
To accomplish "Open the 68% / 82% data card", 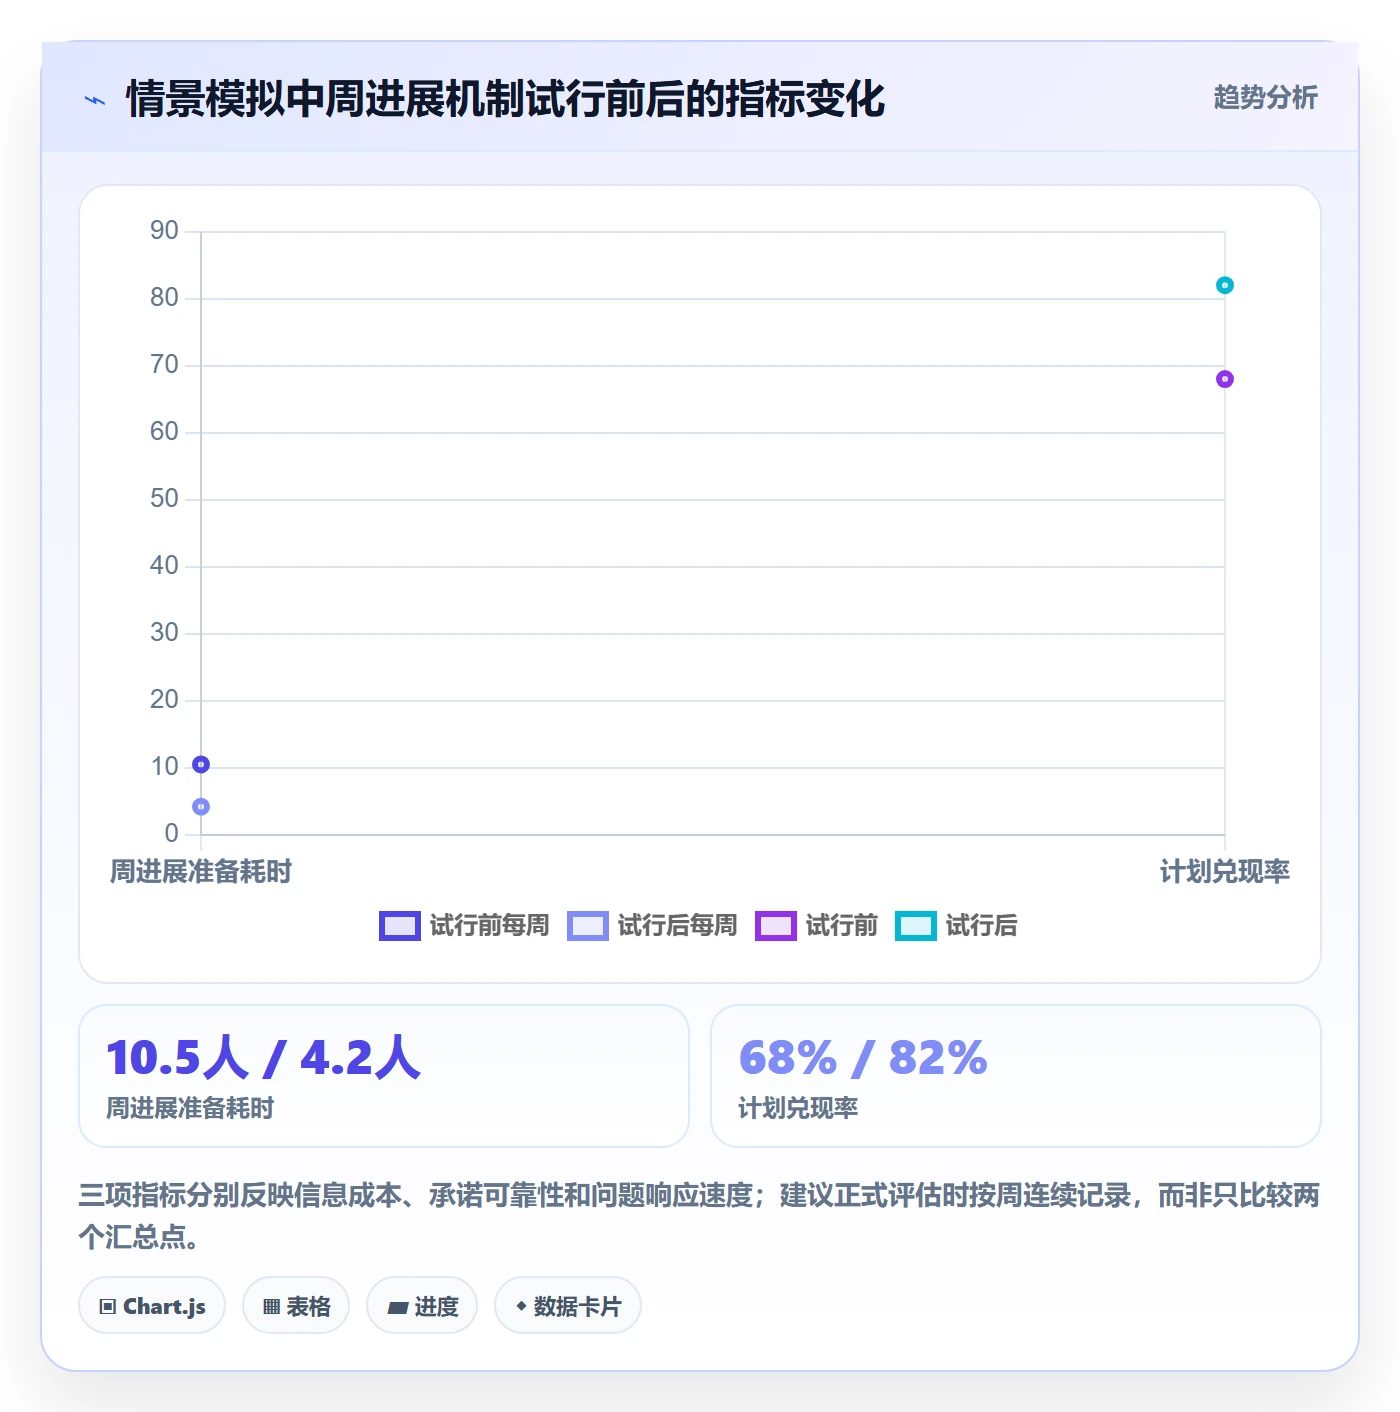I will point(1016,1076).
